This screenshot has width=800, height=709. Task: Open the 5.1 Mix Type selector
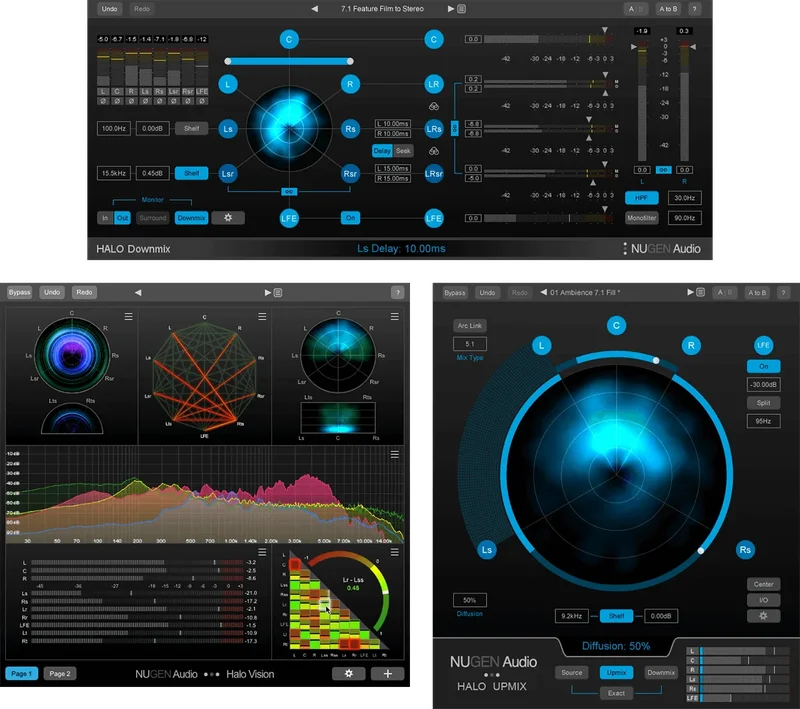pyautogui.click(x=469, y=344)
